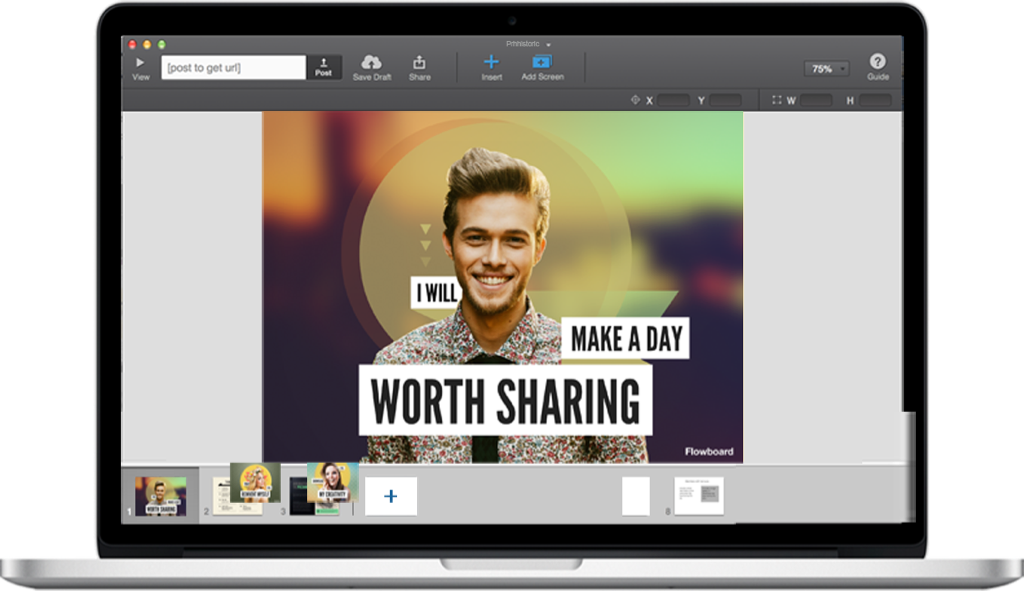Viewport: 1024px width, 591px height.
Task: Open the Share options
Action: tap(419, 63)
